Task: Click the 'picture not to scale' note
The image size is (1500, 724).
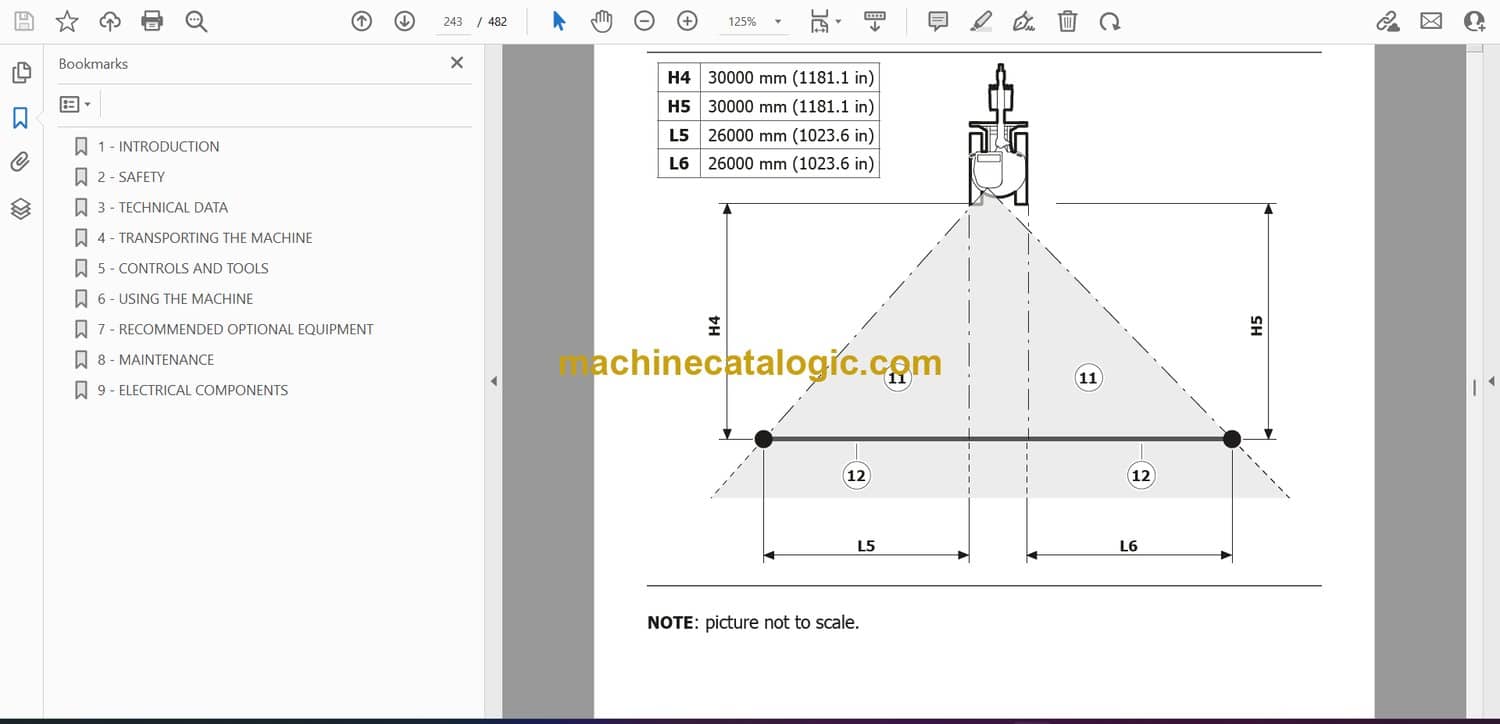Action: [x=753, y=622]
